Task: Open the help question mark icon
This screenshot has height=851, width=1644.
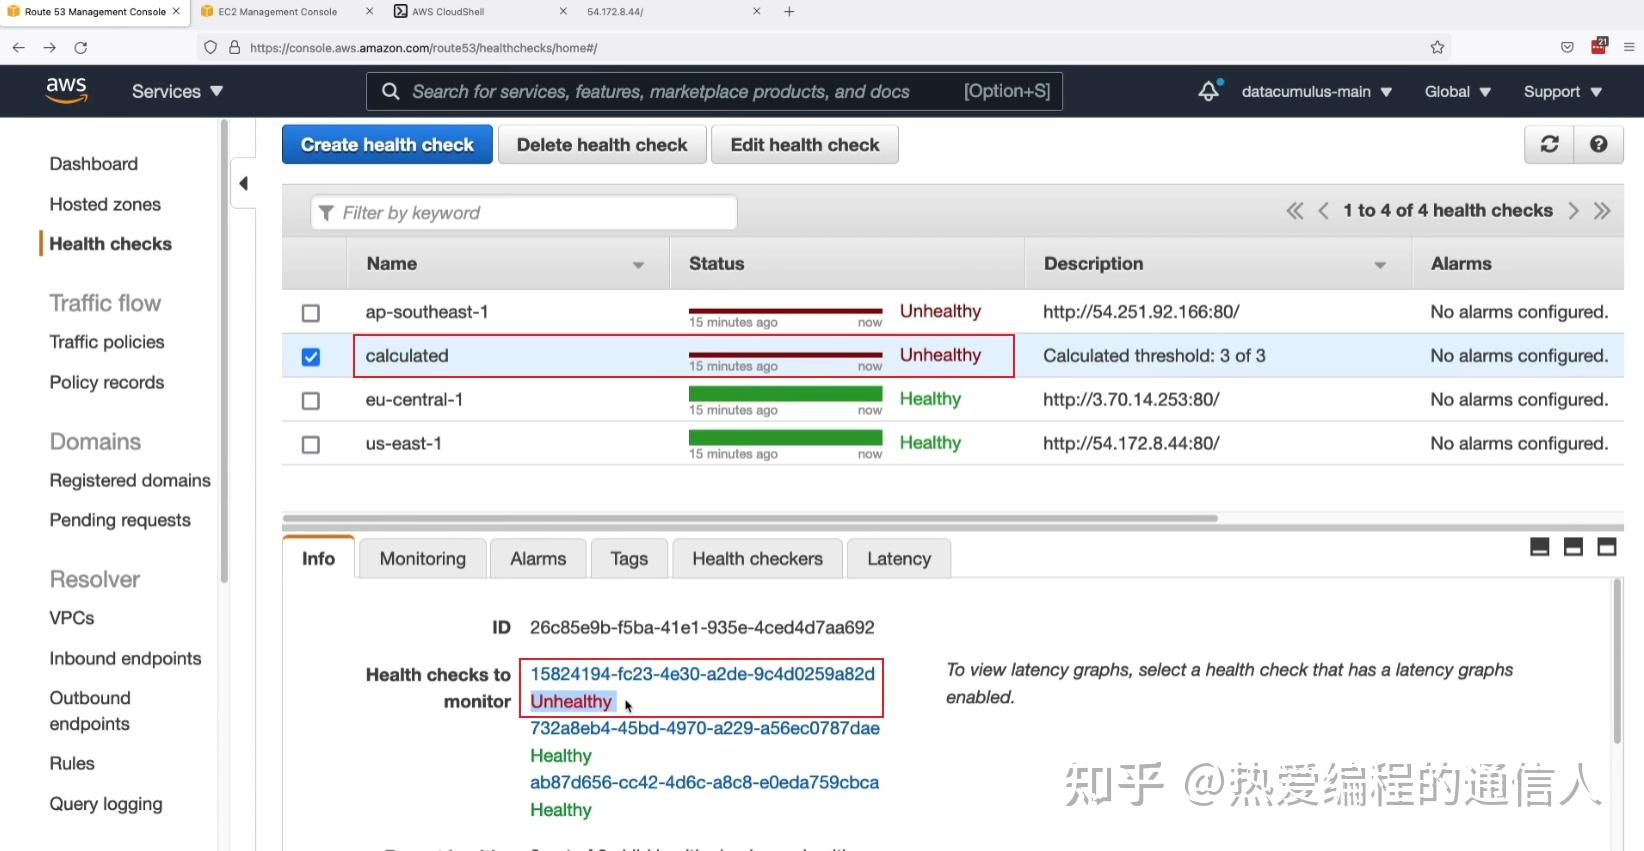Action: click(x=1599, y=144)
